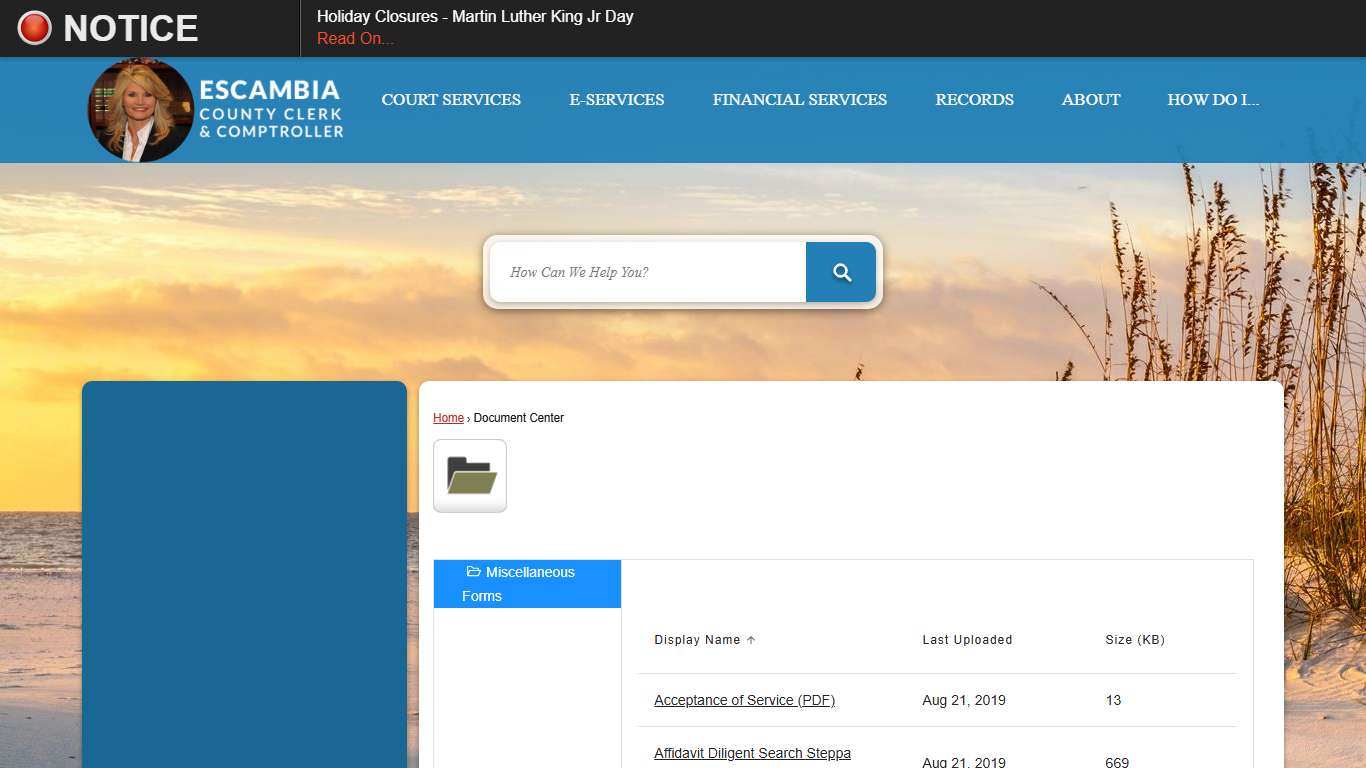This screenshot has width=1366, height=768.
Task: Click the magnifying glass search icon
Action: point(840,271)
